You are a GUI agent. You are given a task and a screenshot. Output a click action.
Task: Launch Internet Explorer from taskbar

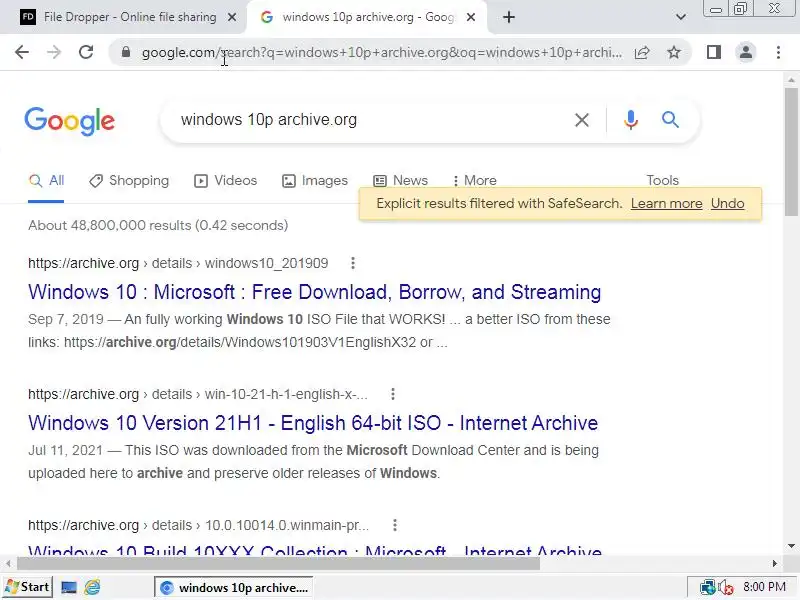[x=92, y=588]
